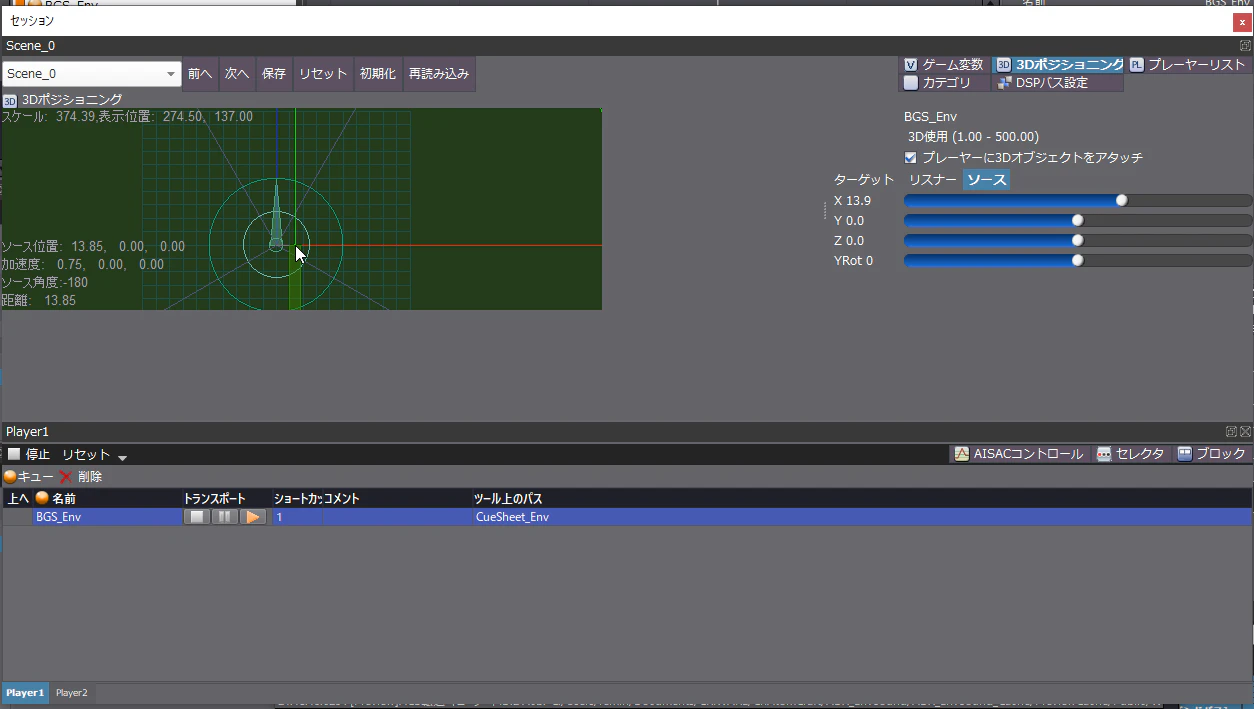The width and height of the screenshot is (1254, 709).
Task: Open the AISACコントロール panel
Action: click(x=1018, y=454)
